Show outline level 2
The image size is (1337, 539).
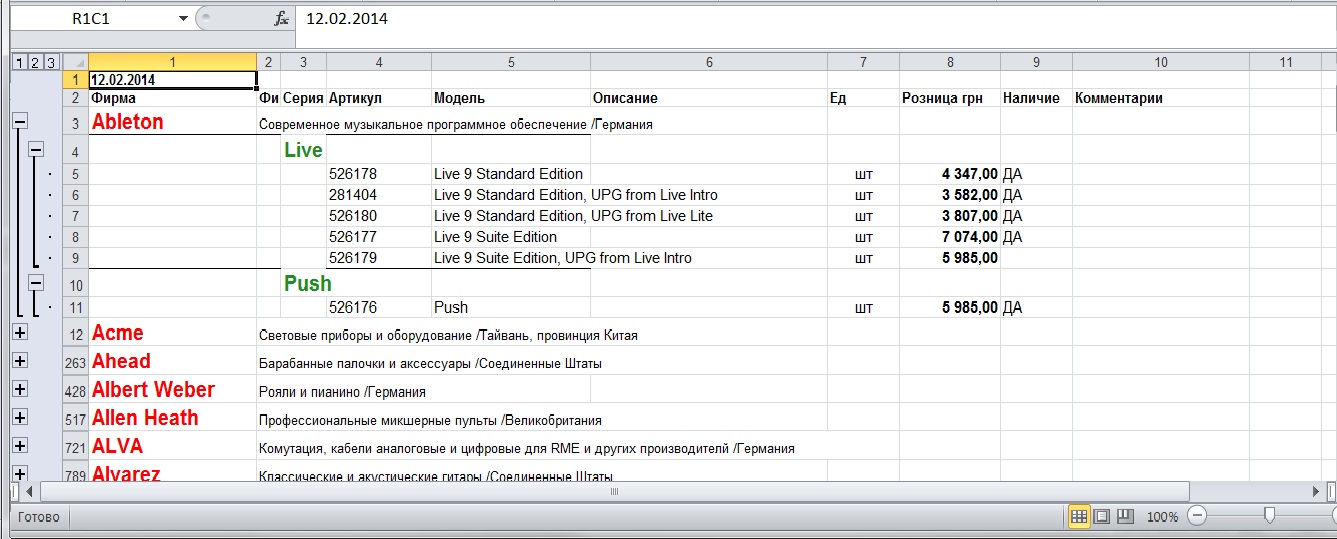click(34, 62)
